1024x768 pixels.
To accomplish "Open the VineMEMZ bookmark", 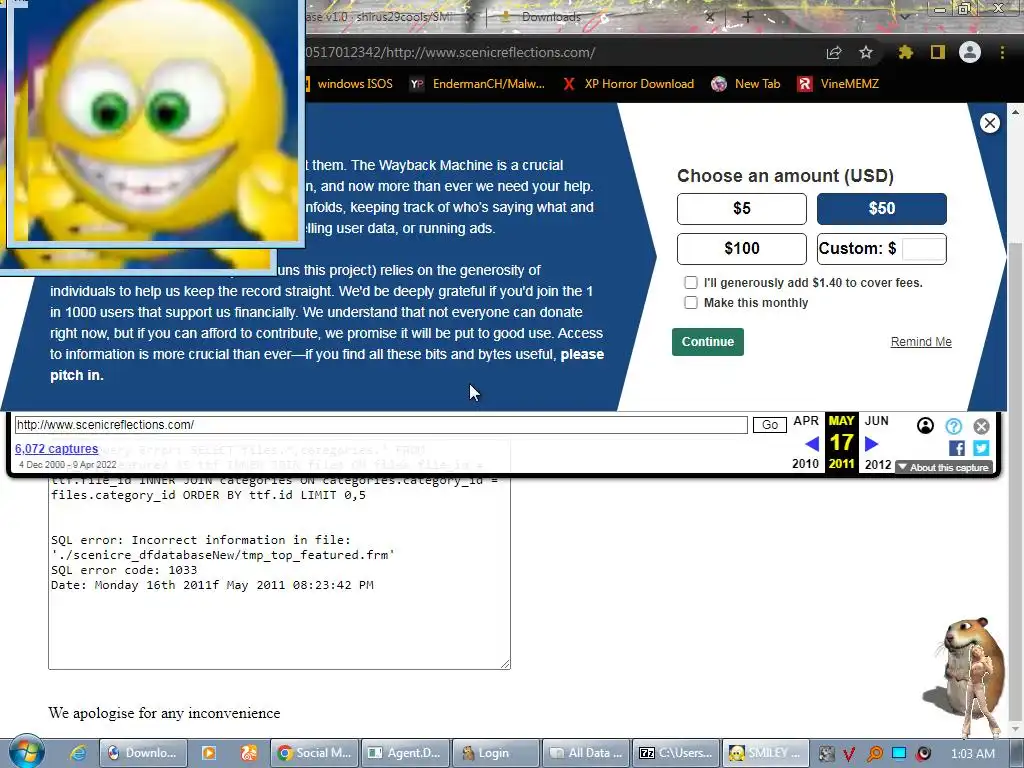I will (839, 84).
